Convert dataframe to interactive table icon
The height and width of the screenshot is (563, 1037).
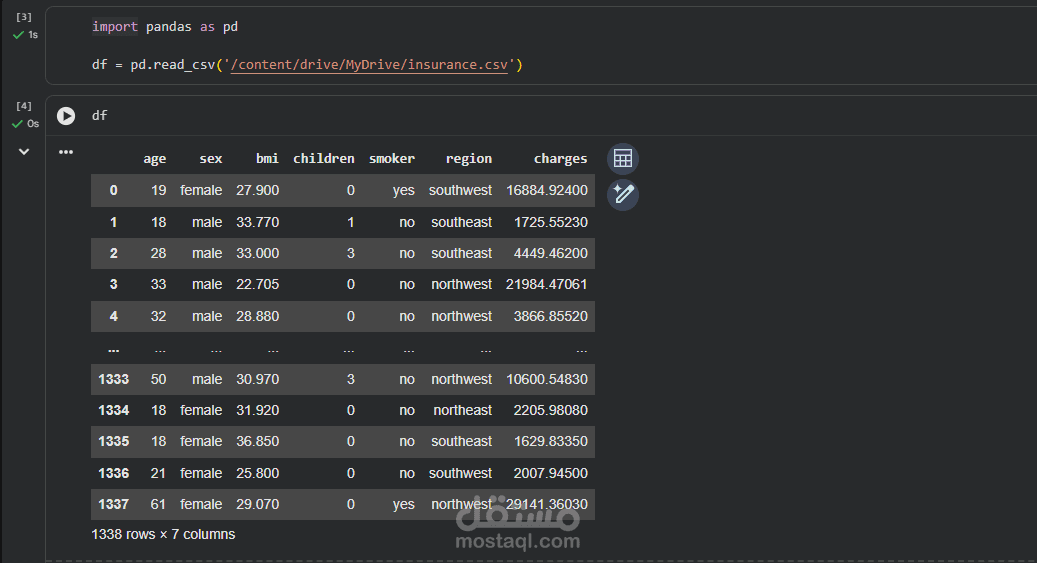coord(623,159)
